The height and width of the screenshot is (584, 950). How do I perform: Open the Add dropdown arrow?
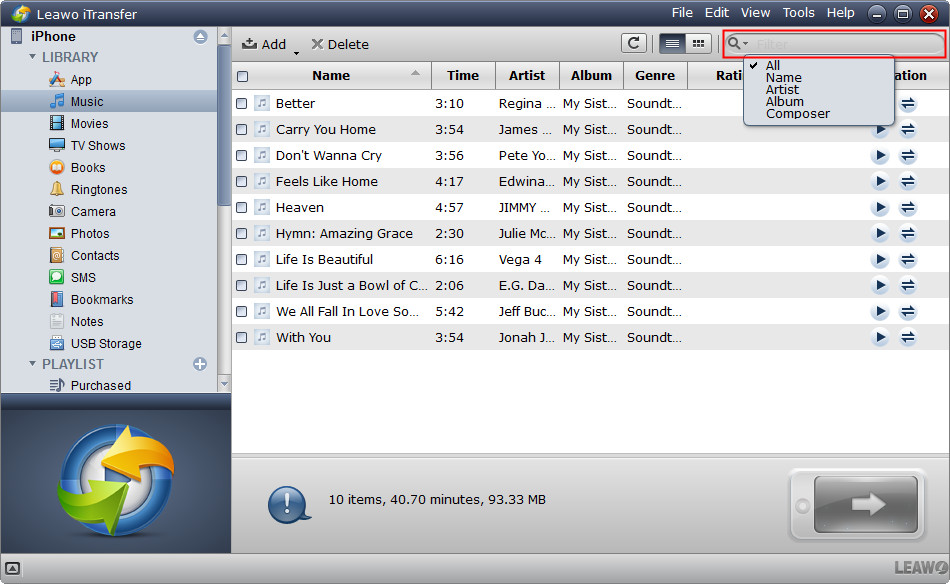point(296,53)
